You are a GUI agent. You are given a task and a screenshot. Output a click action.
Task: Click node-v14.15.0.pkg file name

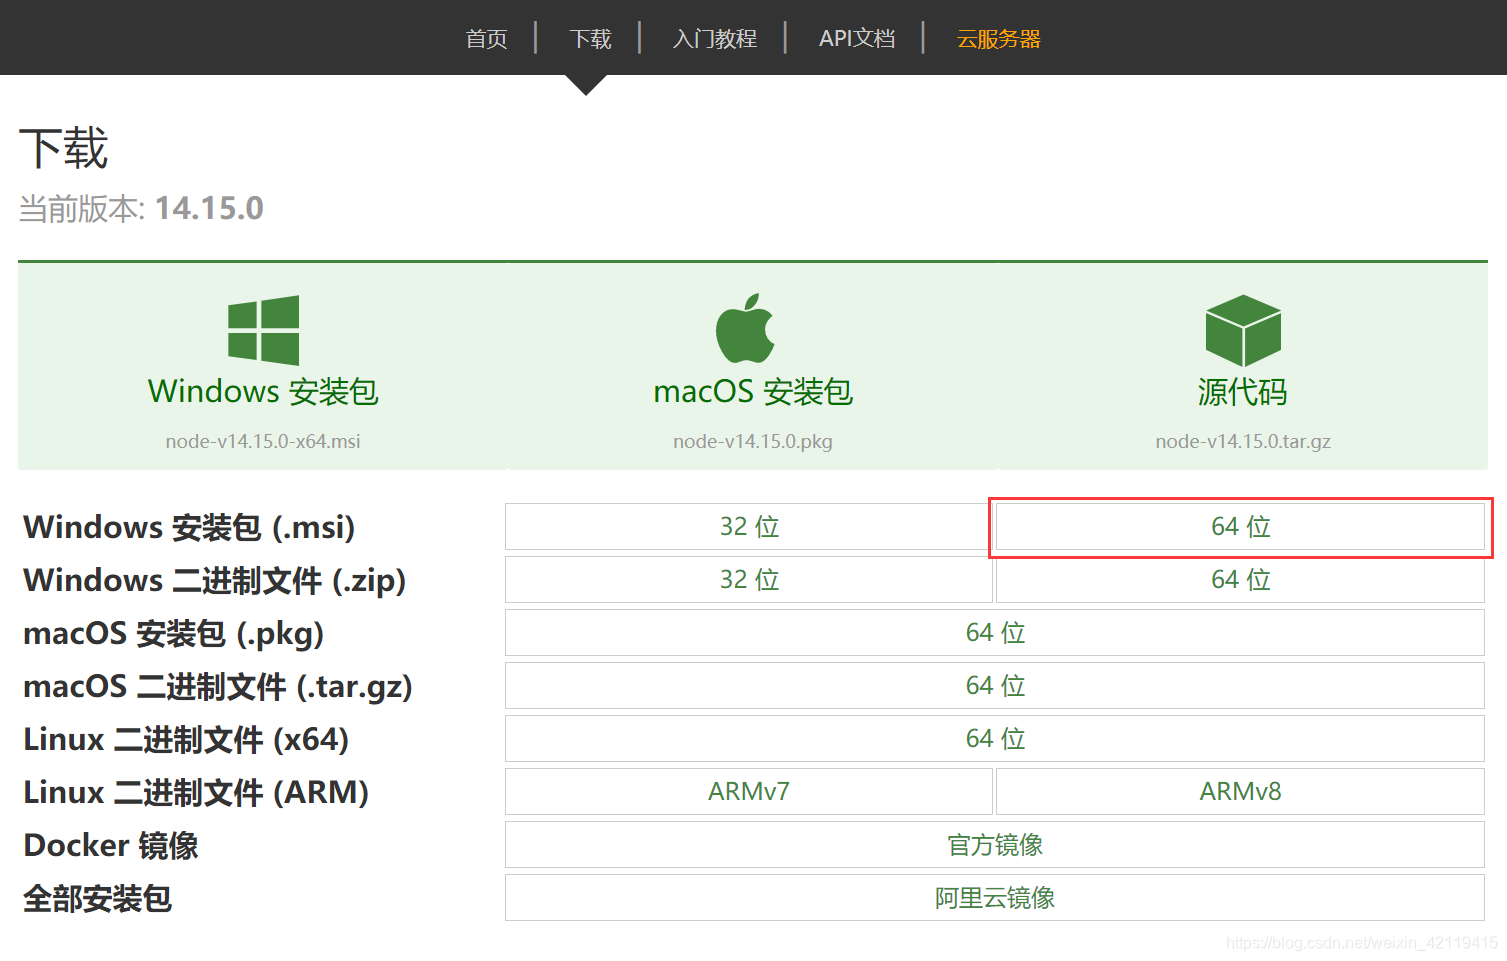click(x=753, y=441)
